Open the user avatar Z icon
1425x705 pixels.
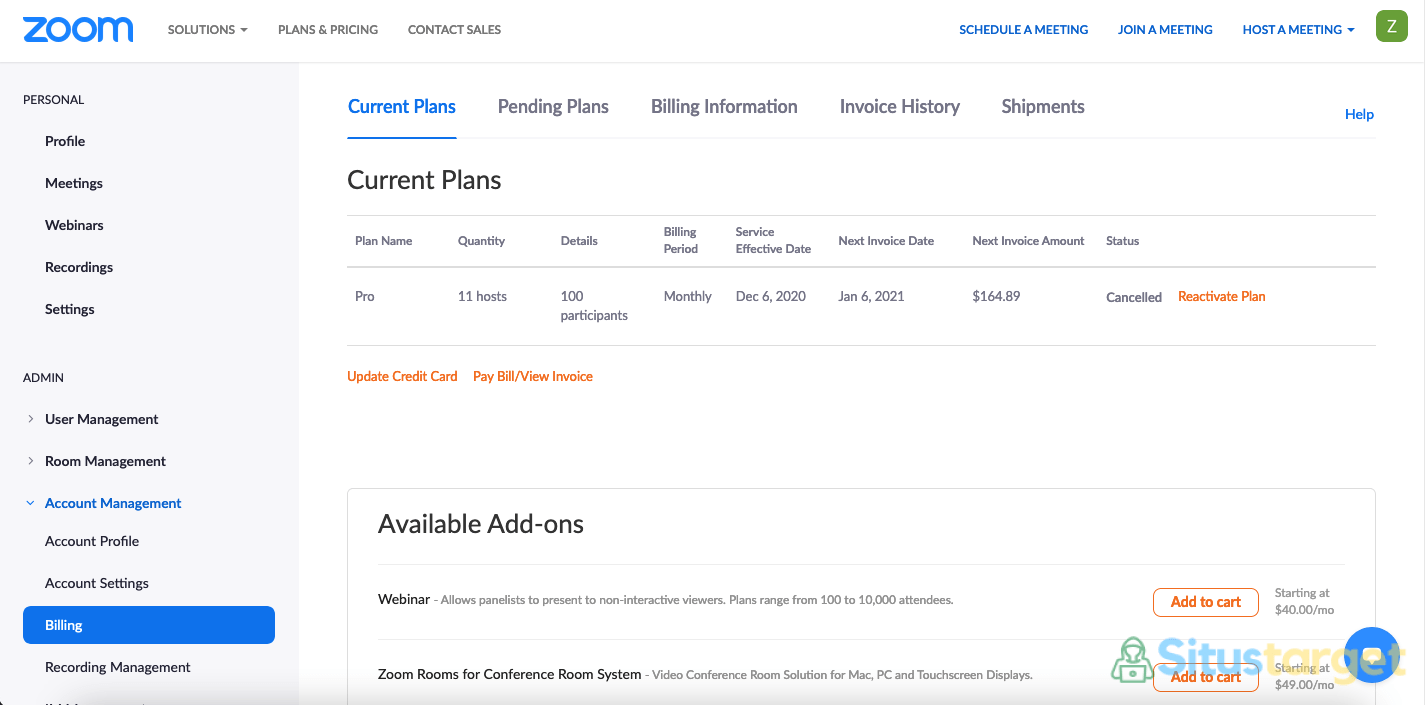point(1391,26)
